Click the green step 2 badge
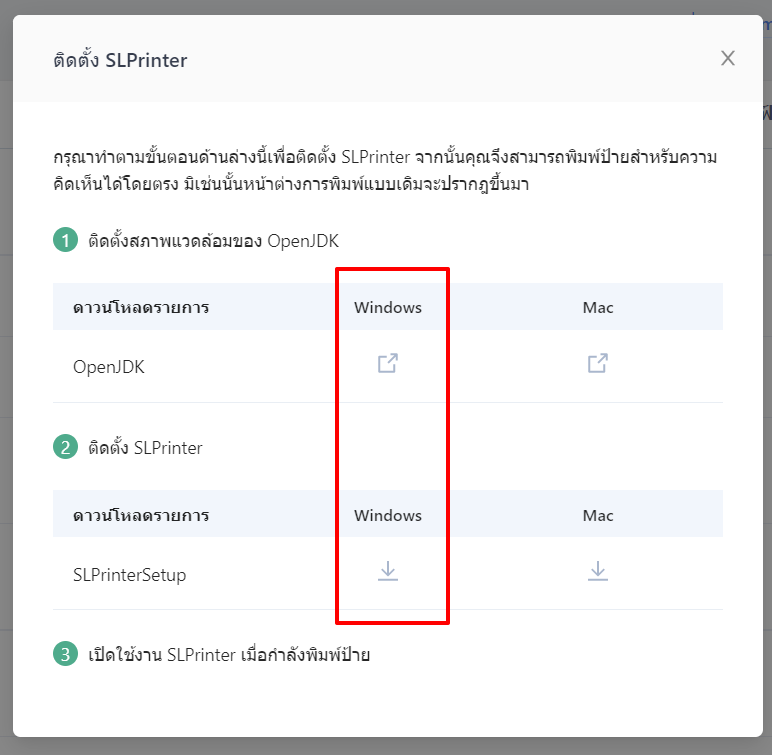 tap(65, 447)
